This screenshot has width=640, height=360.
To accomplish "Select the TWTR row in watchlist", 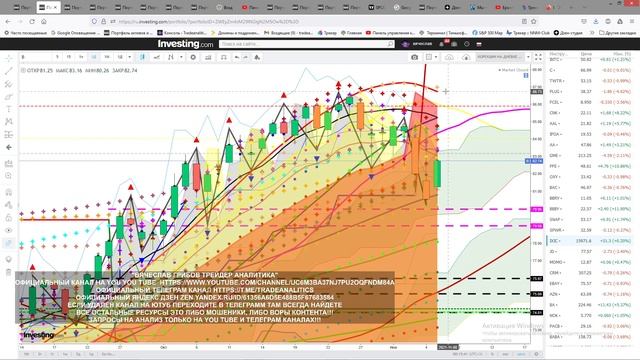I will [590, 80].
